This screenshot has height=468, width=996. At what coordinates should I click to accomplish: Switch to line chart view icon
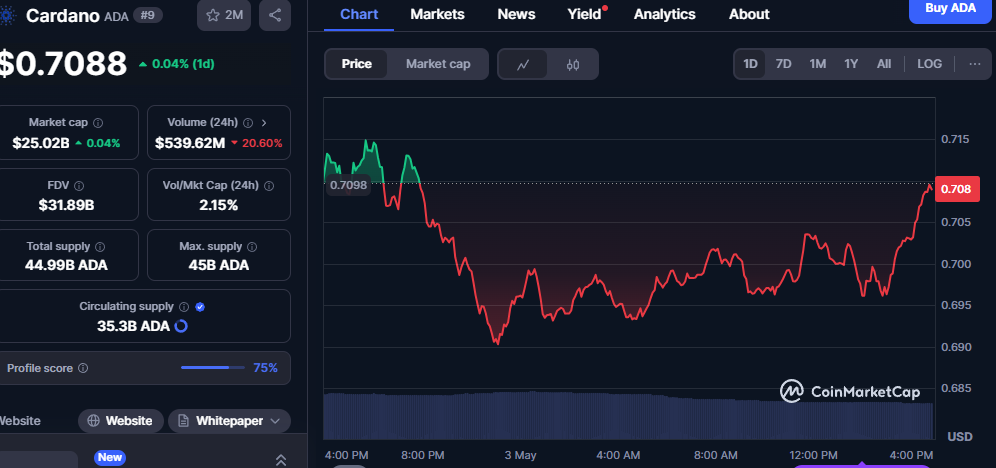point(523,64)
